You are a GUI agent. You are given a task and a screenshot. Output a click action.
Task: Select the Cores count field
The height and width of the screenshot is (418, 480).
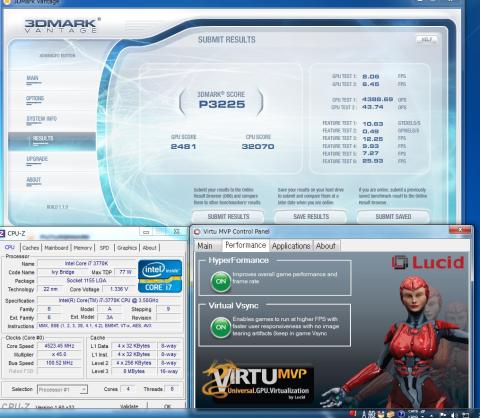pyautogui.click(x=128, y=389)
